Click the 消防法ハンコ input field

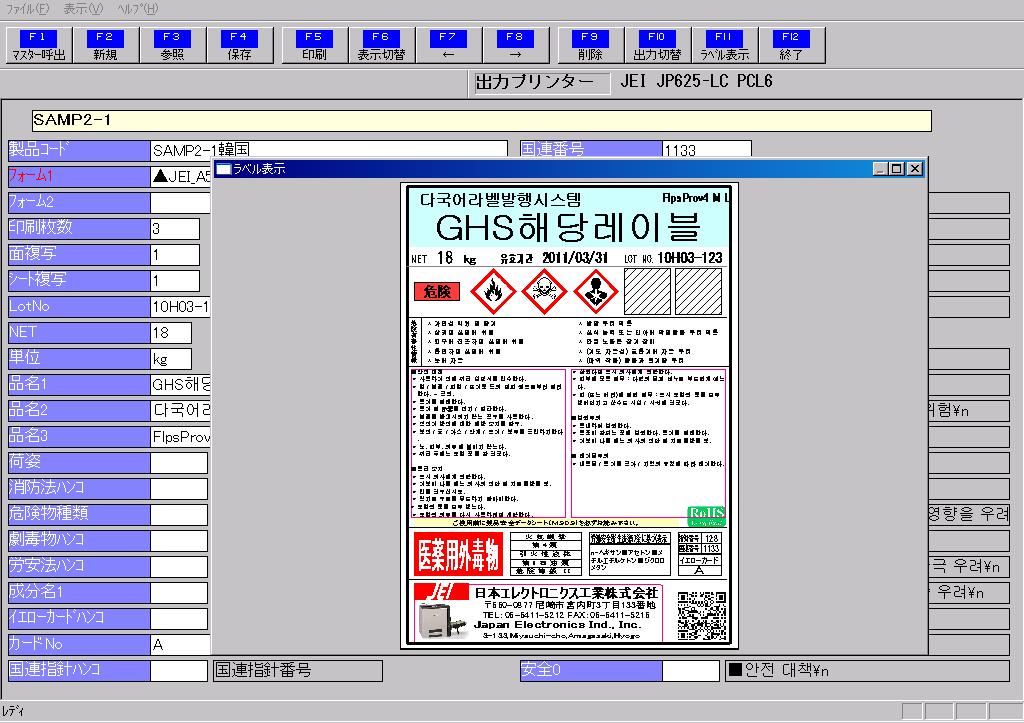(x=179, y=489)
